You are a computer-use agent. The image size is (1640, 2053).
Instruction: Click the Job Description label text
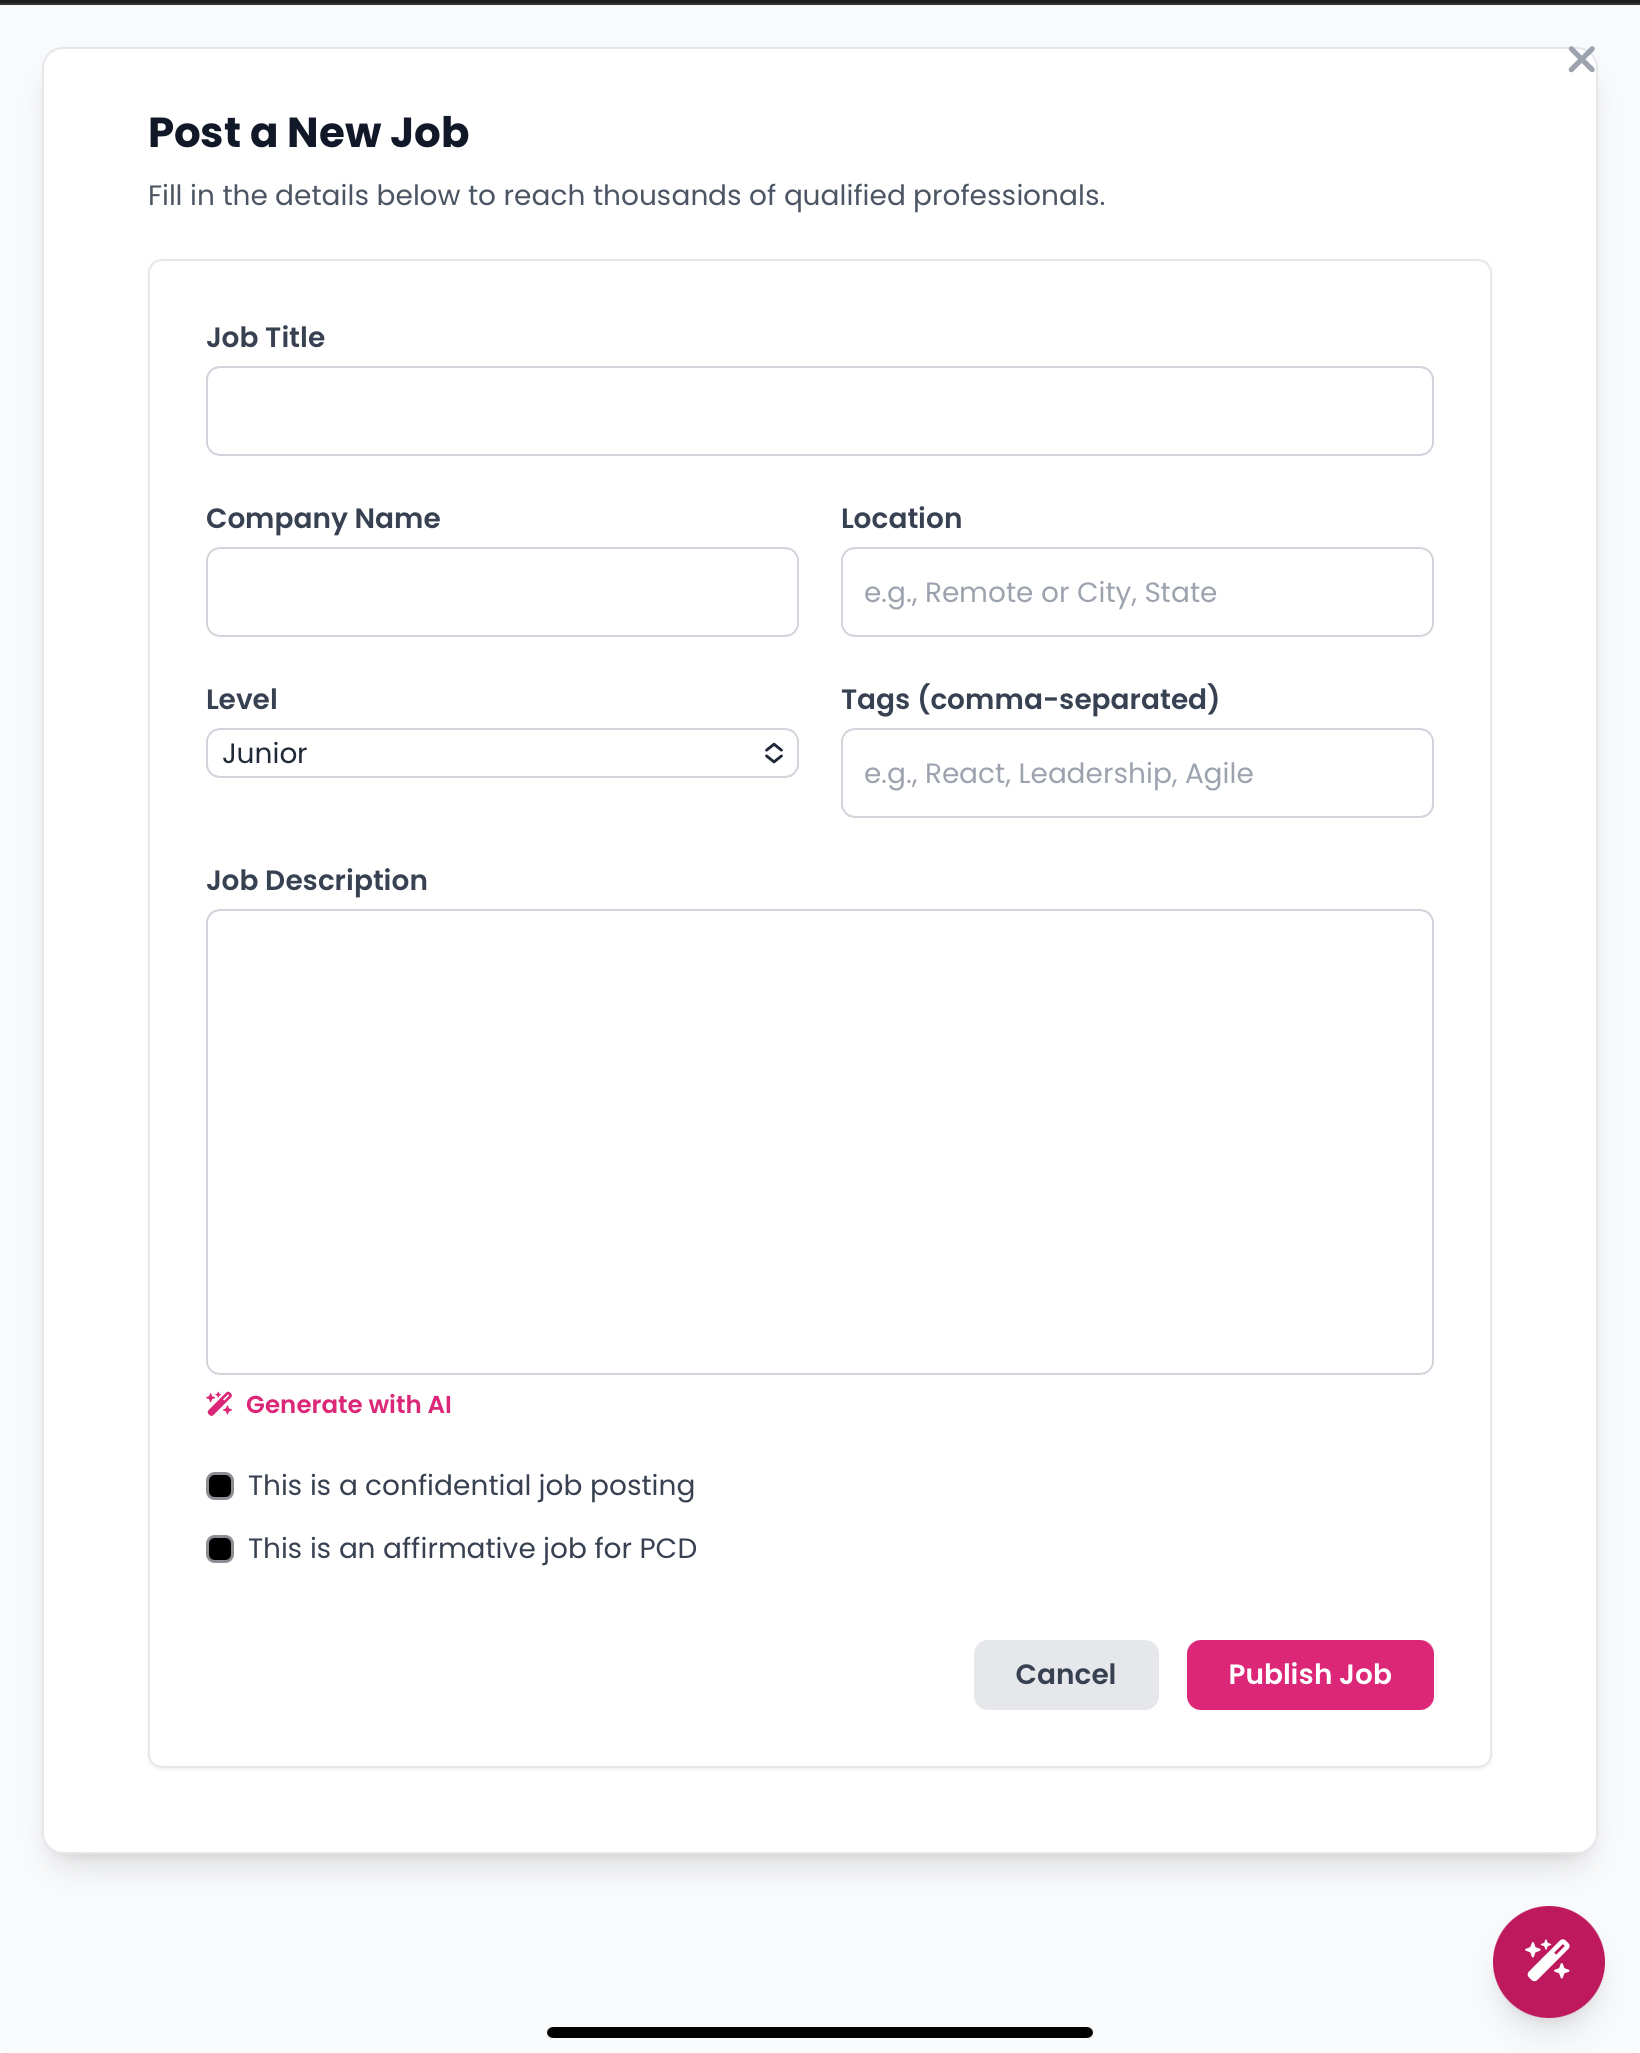pyautogui.click(x=316, y=880)
